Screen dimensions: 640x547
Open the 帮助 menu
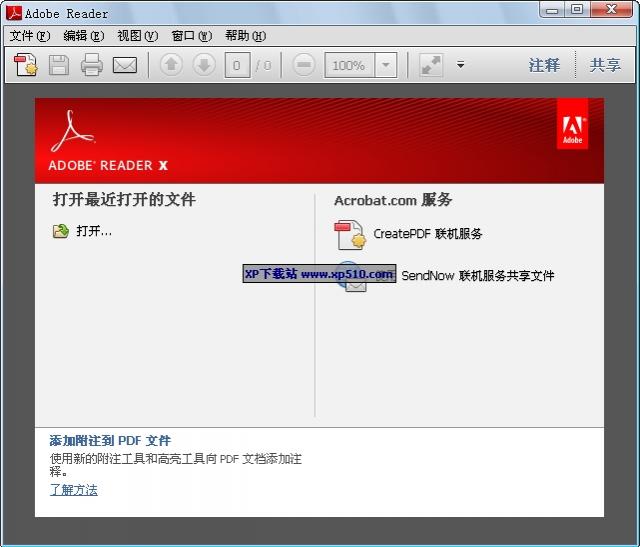tap(245, 36)
